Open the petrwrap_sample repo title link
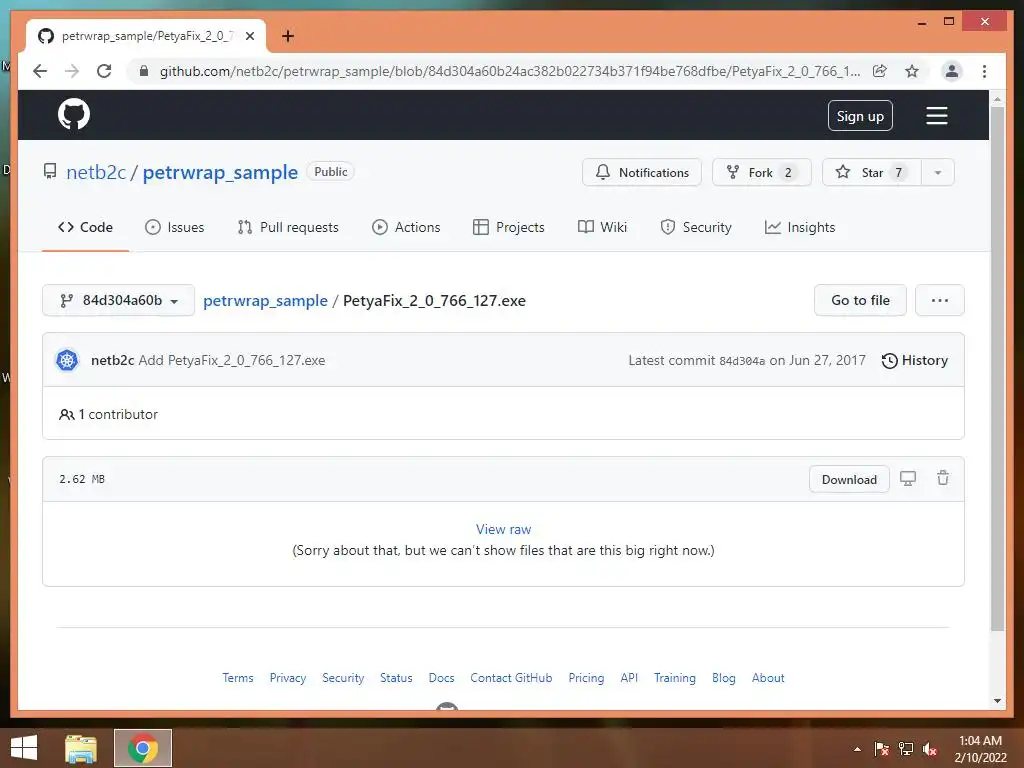The height and width of the screenshot is (768, 1024). (220, 172)
